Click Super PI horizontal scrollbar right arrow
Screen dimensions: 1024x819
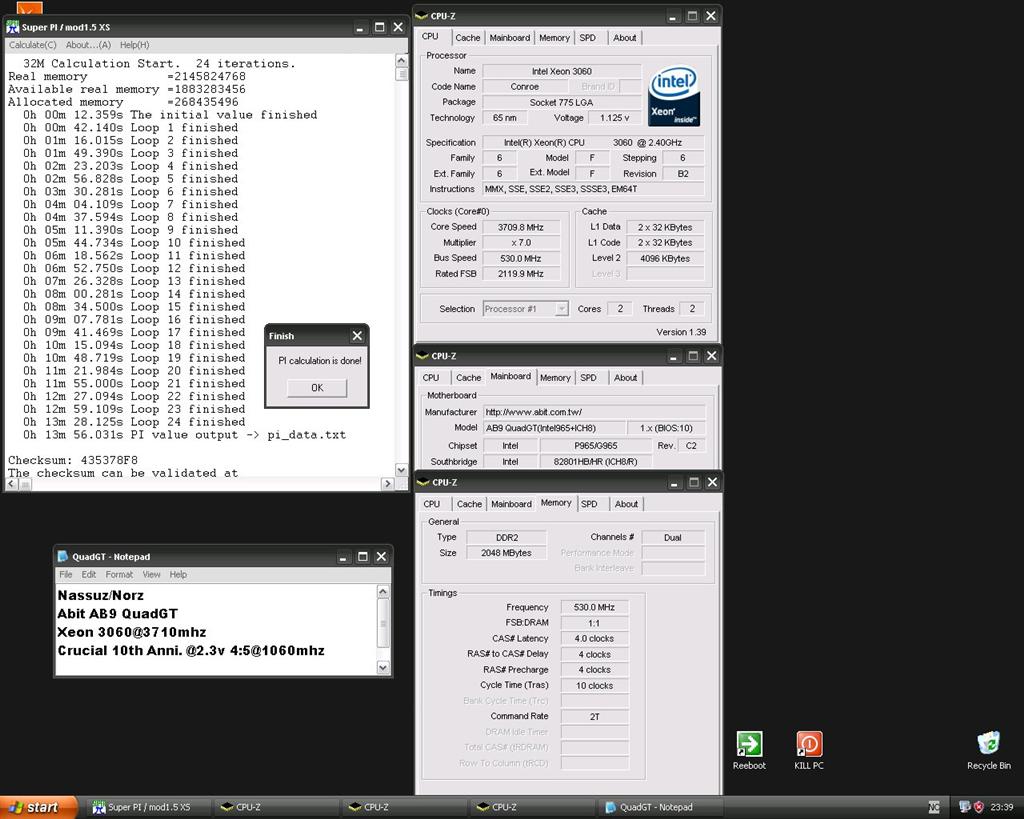387,484
